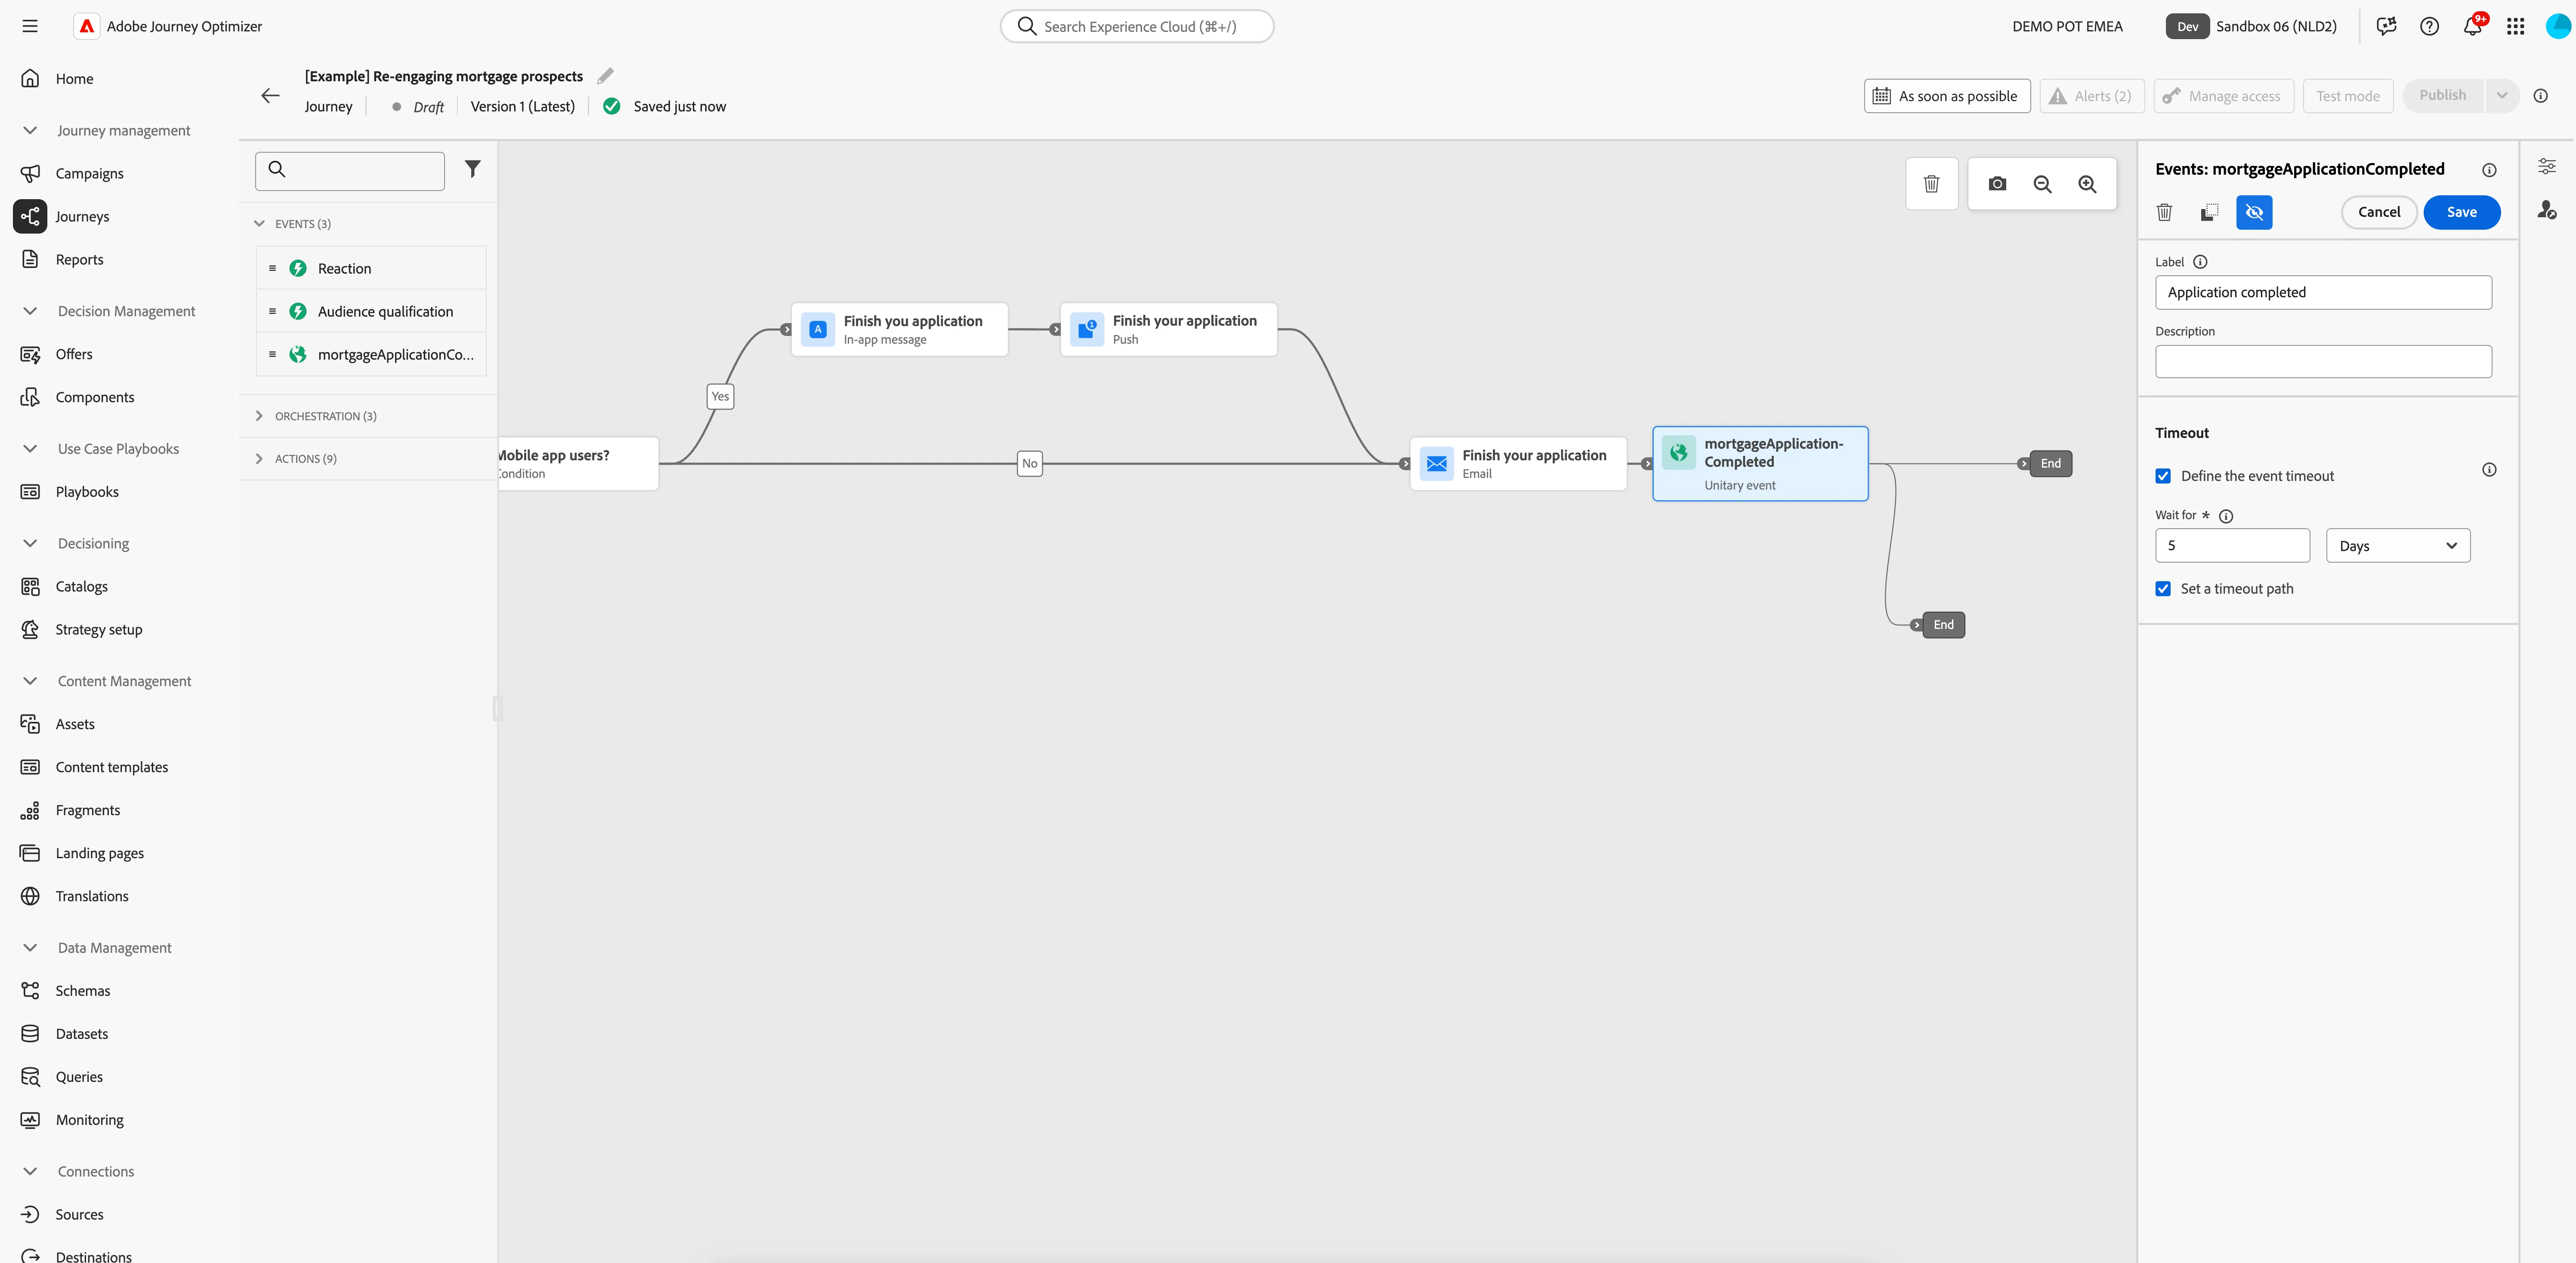Open the user profile avatar
This screenshot has height=1263, width=2576.
[x=2558, y=26]
